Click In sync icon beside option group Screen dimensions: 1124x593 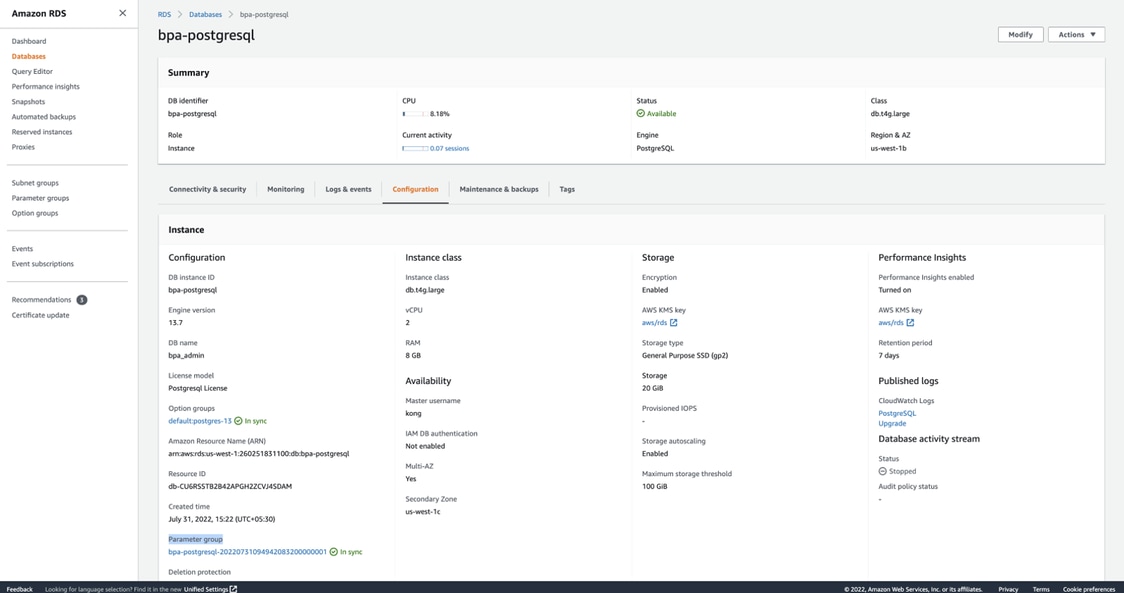click(238, 421)
